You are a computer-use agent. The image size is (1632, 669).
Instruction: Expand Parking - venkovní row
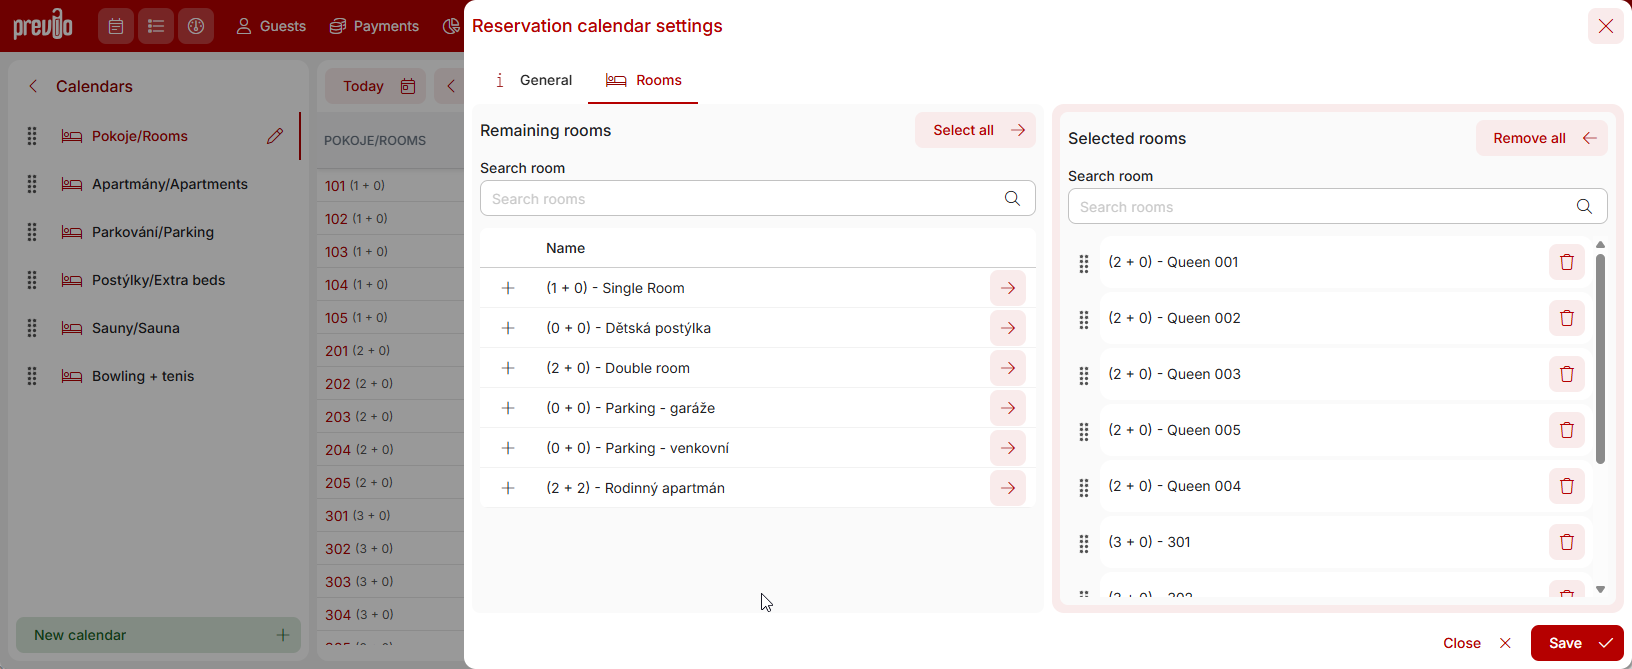click(508, 448)
